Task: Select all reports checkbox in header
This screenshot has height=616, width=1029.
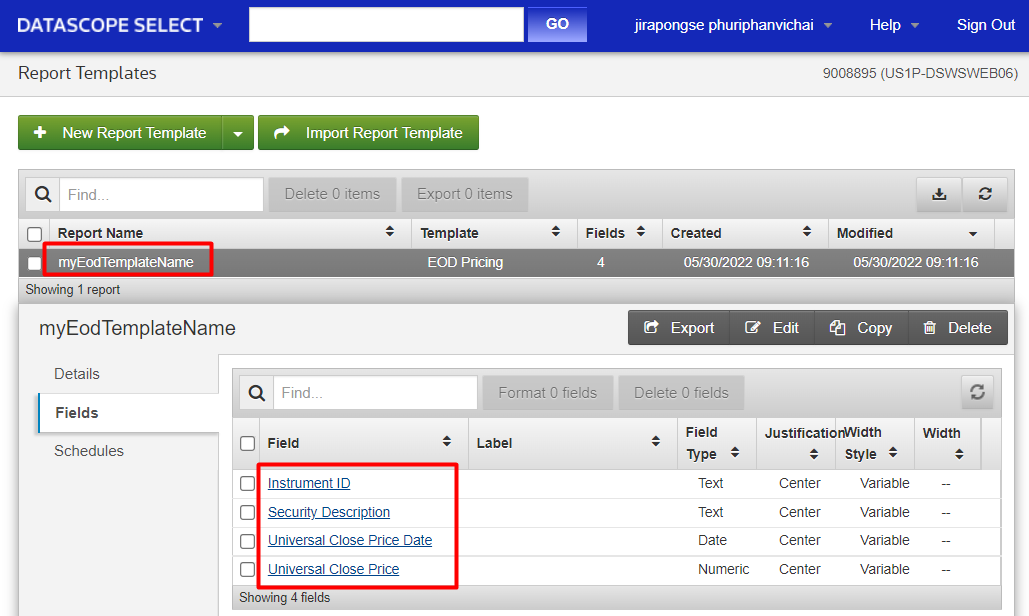Action: click(35, 234)
